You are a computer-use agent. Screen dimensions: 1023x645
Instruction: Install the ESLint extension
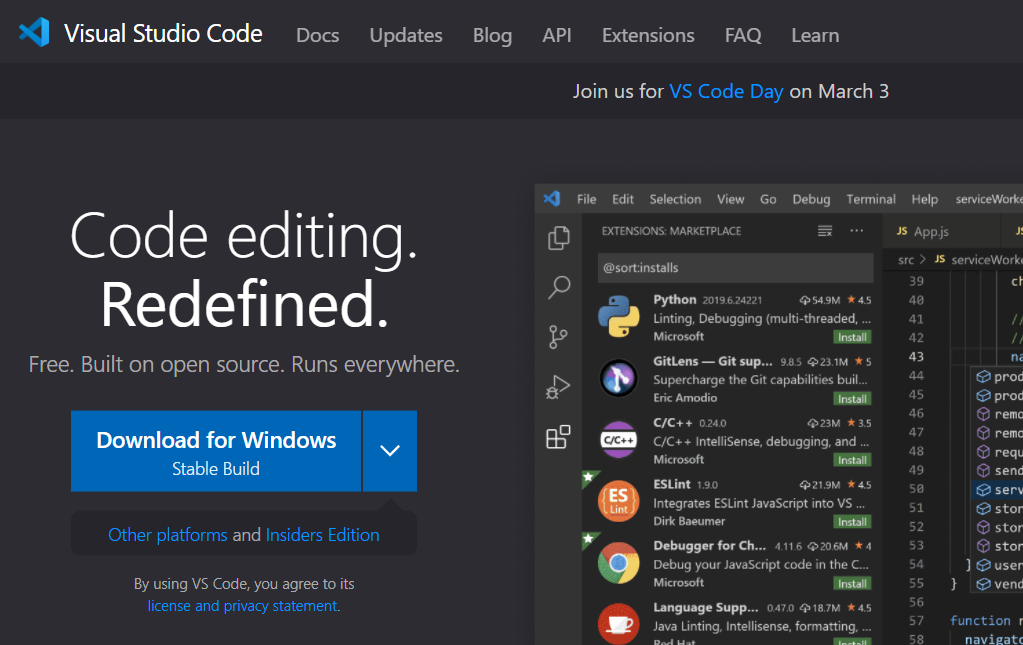point(852,522)
